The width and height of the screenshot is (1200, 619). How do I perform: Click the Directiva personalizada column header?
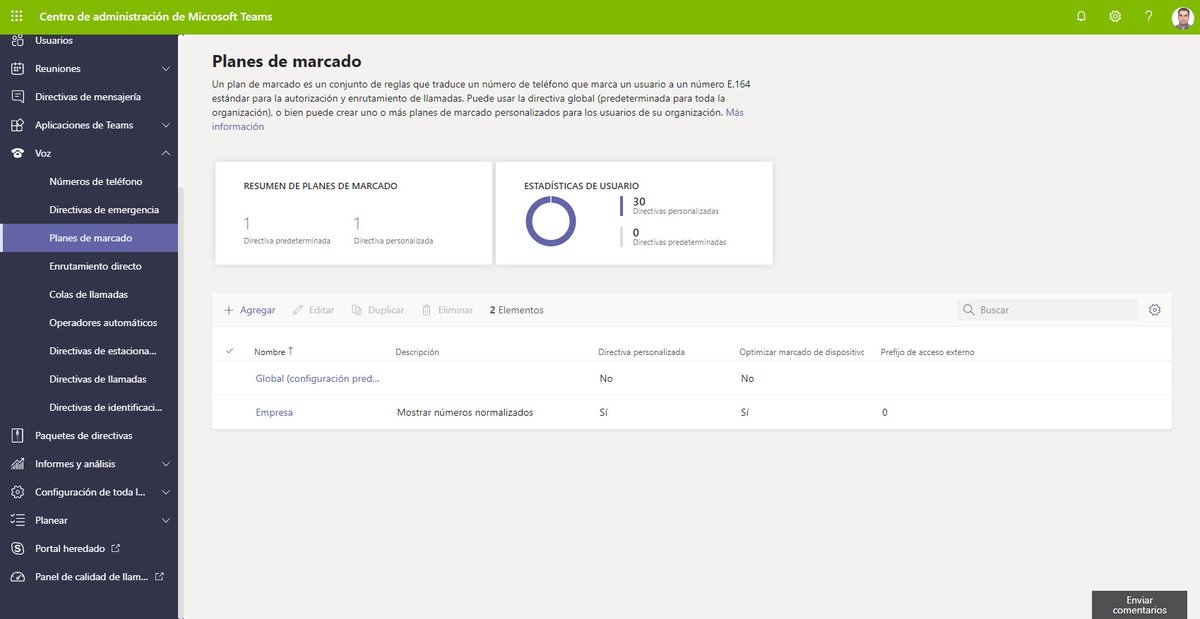641,352
